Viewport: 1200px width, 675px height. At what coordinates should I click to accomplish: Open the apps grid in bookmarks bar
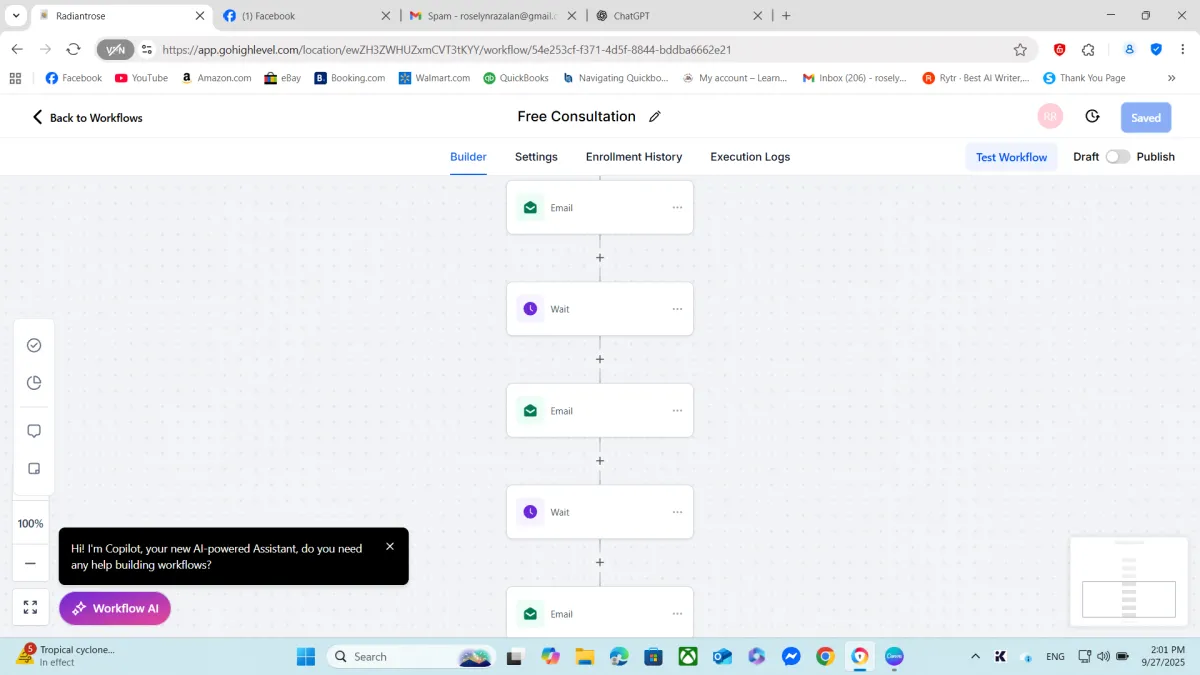(x=15, y=78)
